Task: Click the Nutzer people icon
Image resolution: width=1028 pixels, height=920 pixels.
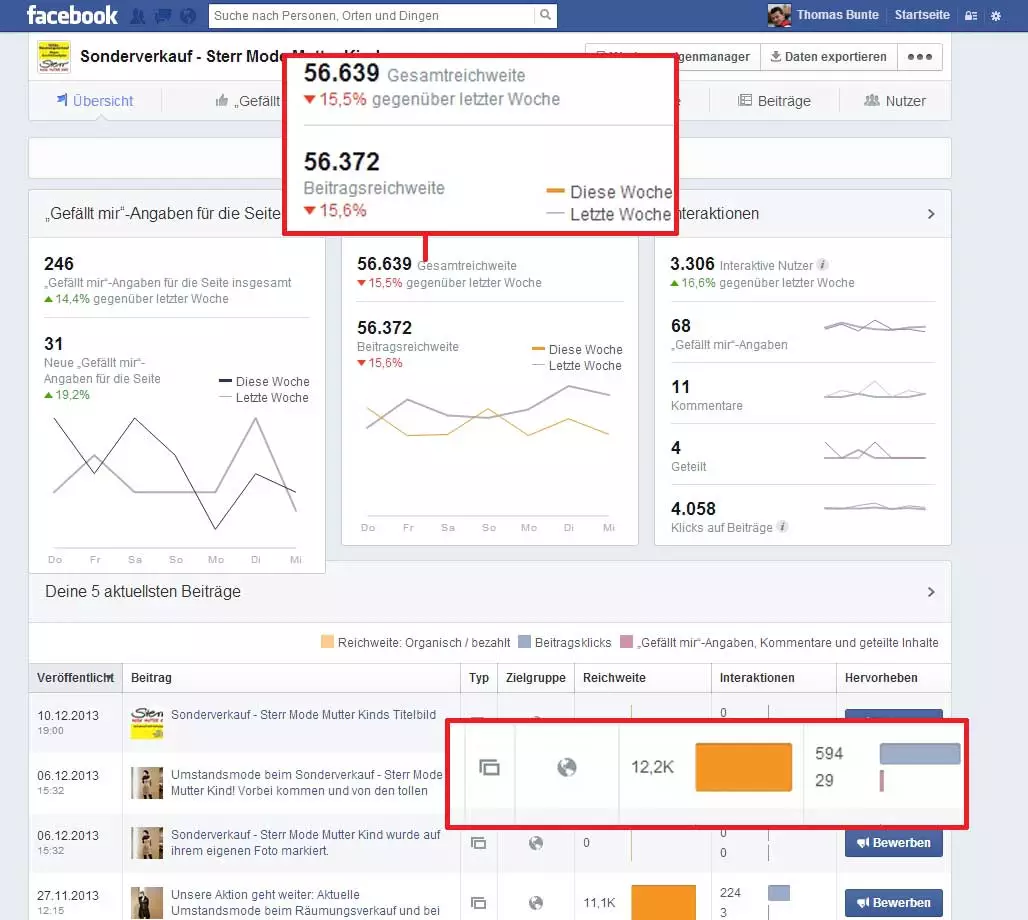Action: [871, 100]
